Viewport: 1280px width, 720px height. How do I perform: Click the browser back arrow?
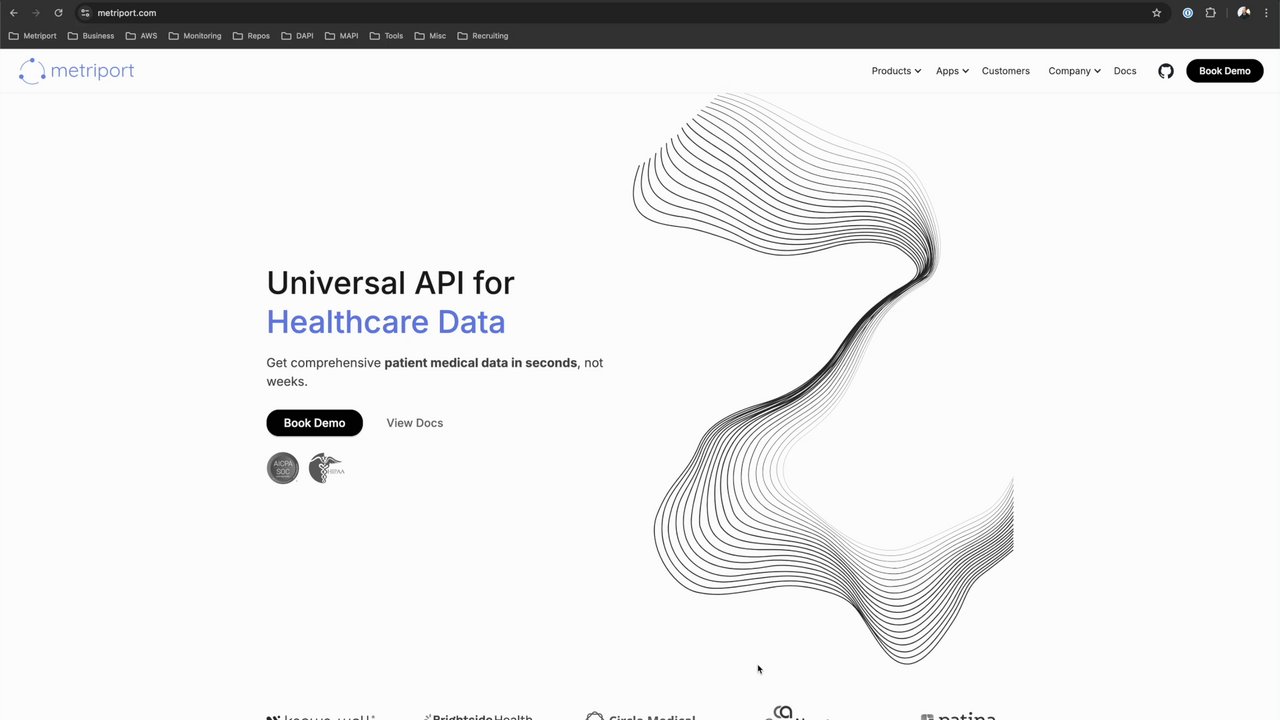click(x=14, y=13)
